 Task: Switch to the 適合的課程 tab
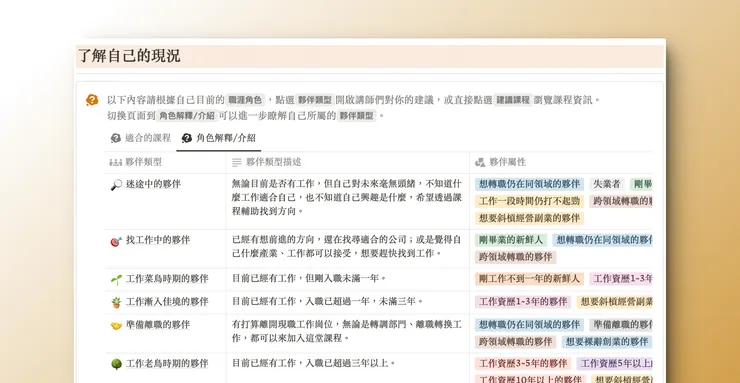141,138
